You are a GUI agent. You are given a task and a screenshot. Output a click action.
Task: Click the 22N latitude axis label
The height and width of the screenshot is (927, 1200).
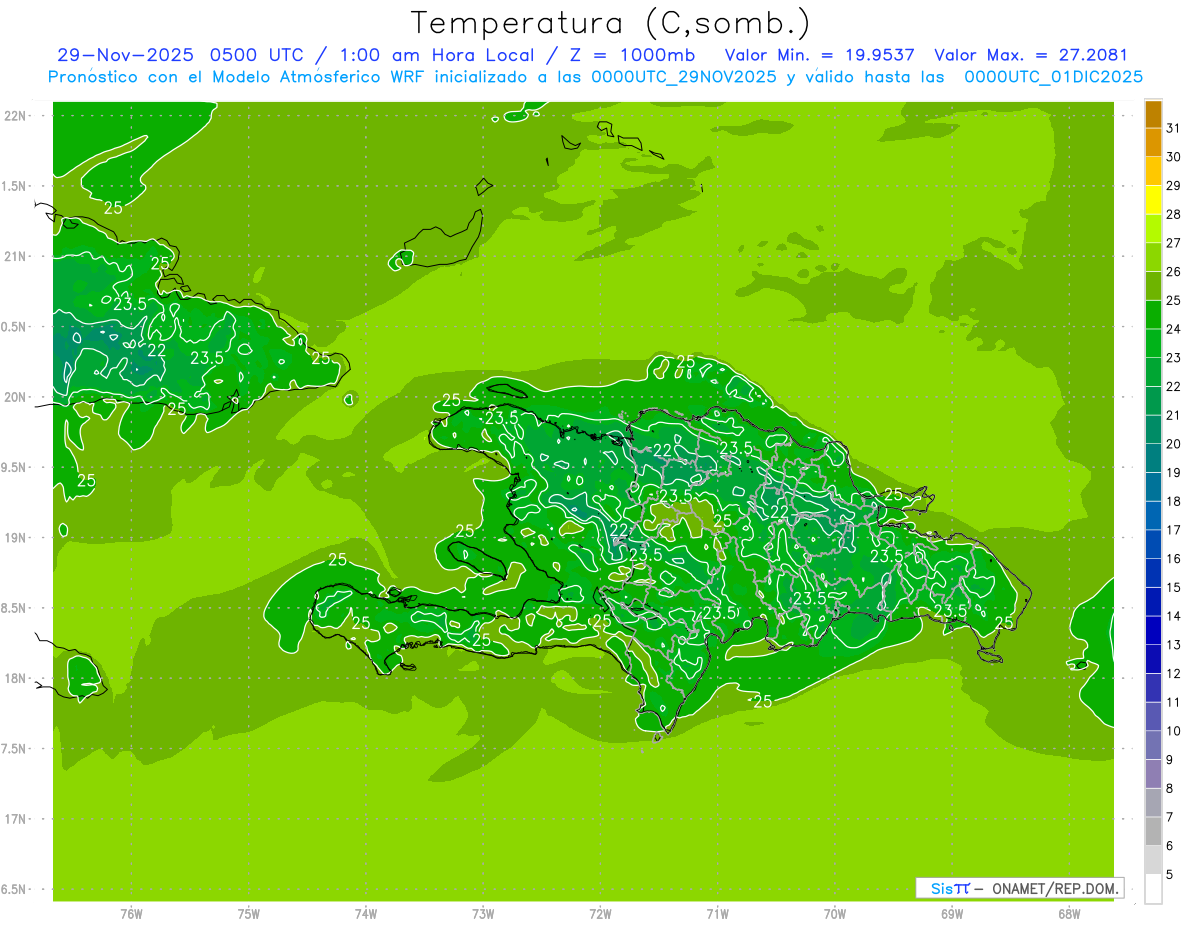(x=16, y=116)
